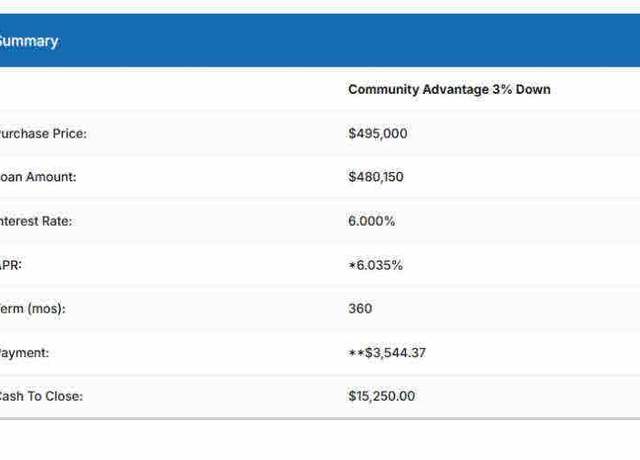Click the Cash To Close label

tap(41, 396)
